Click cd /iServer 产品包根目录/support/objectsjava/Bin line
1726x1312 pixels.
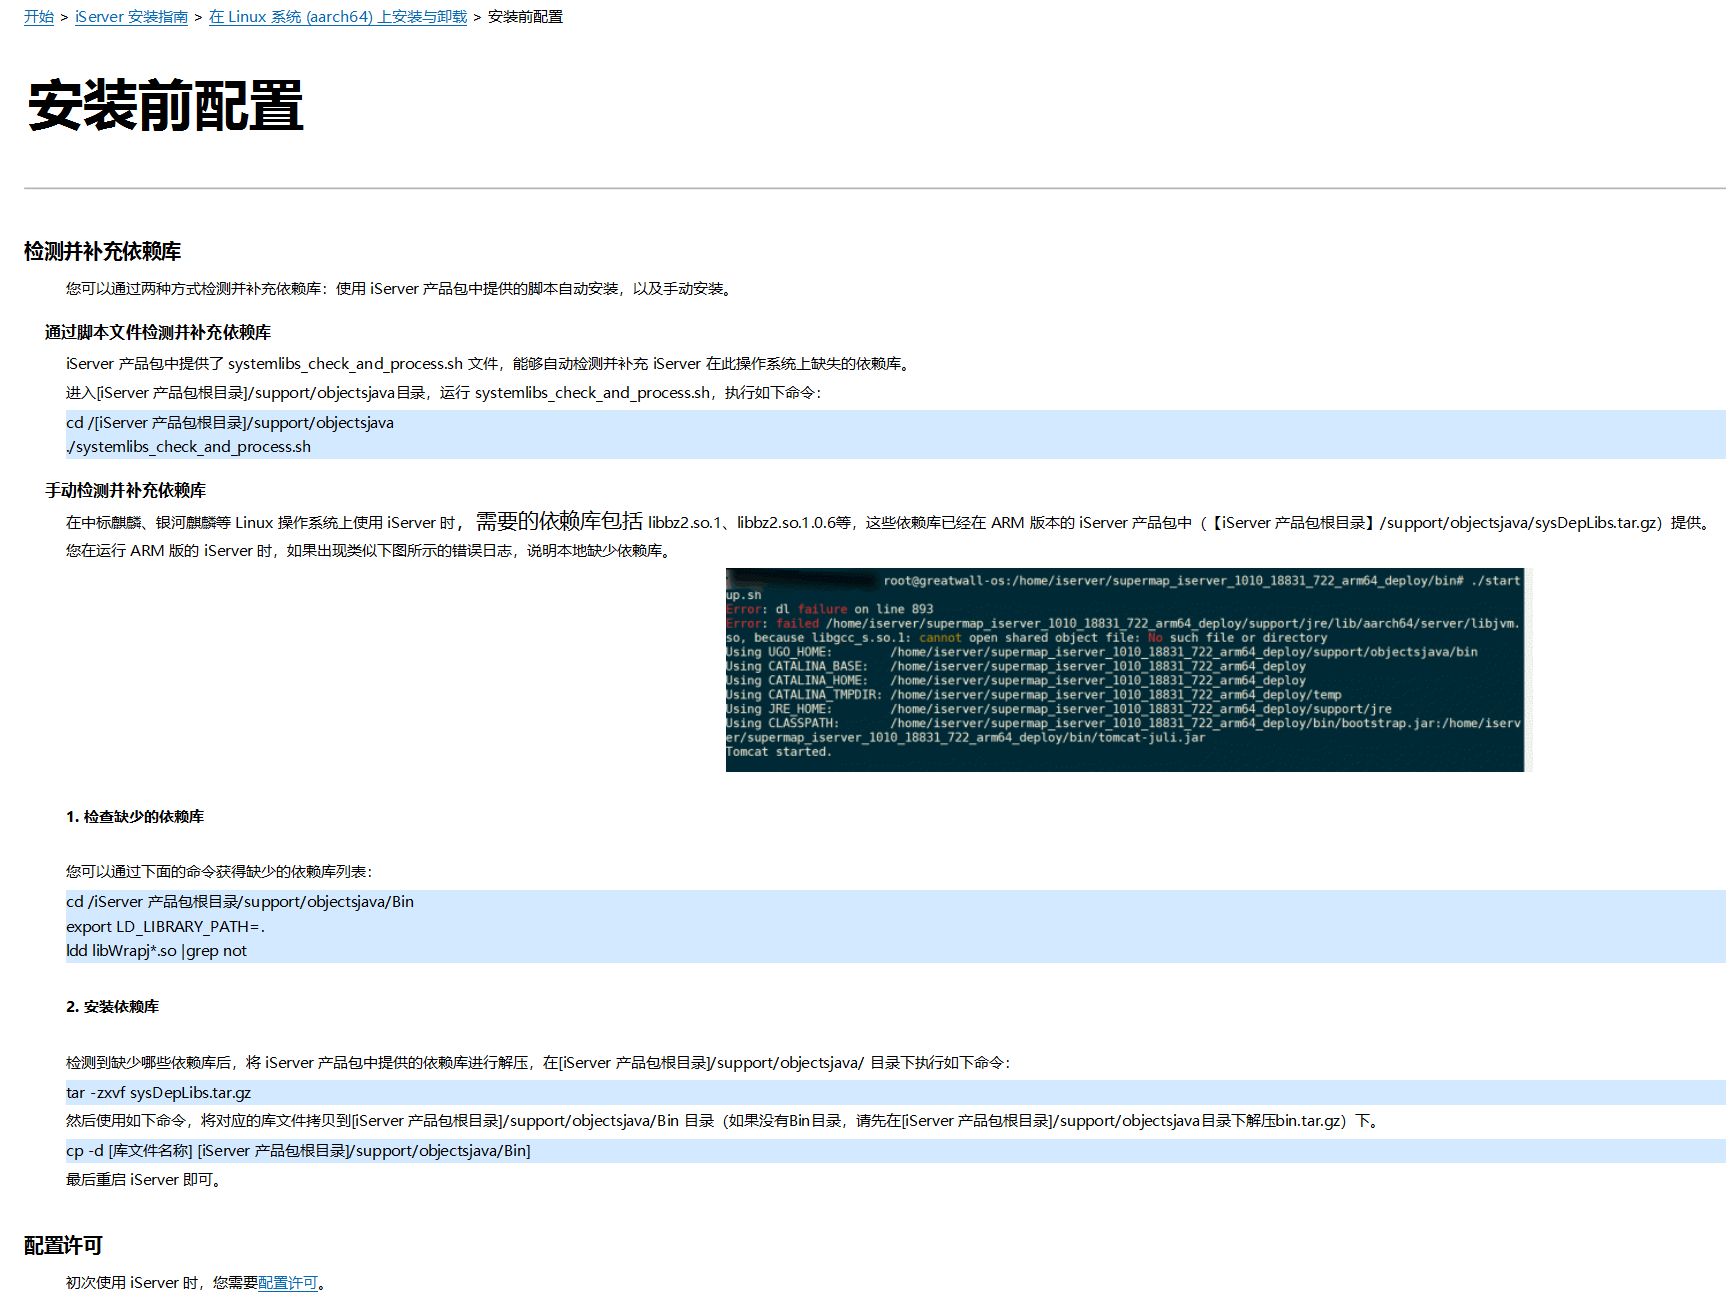tap(240, 902)
